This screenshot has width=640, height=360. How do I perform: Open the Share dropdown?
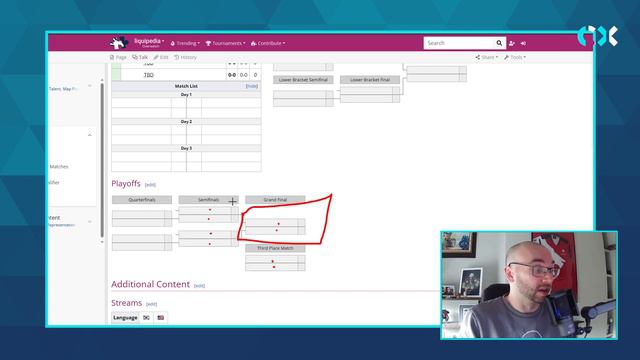click(x=487, y=57)
